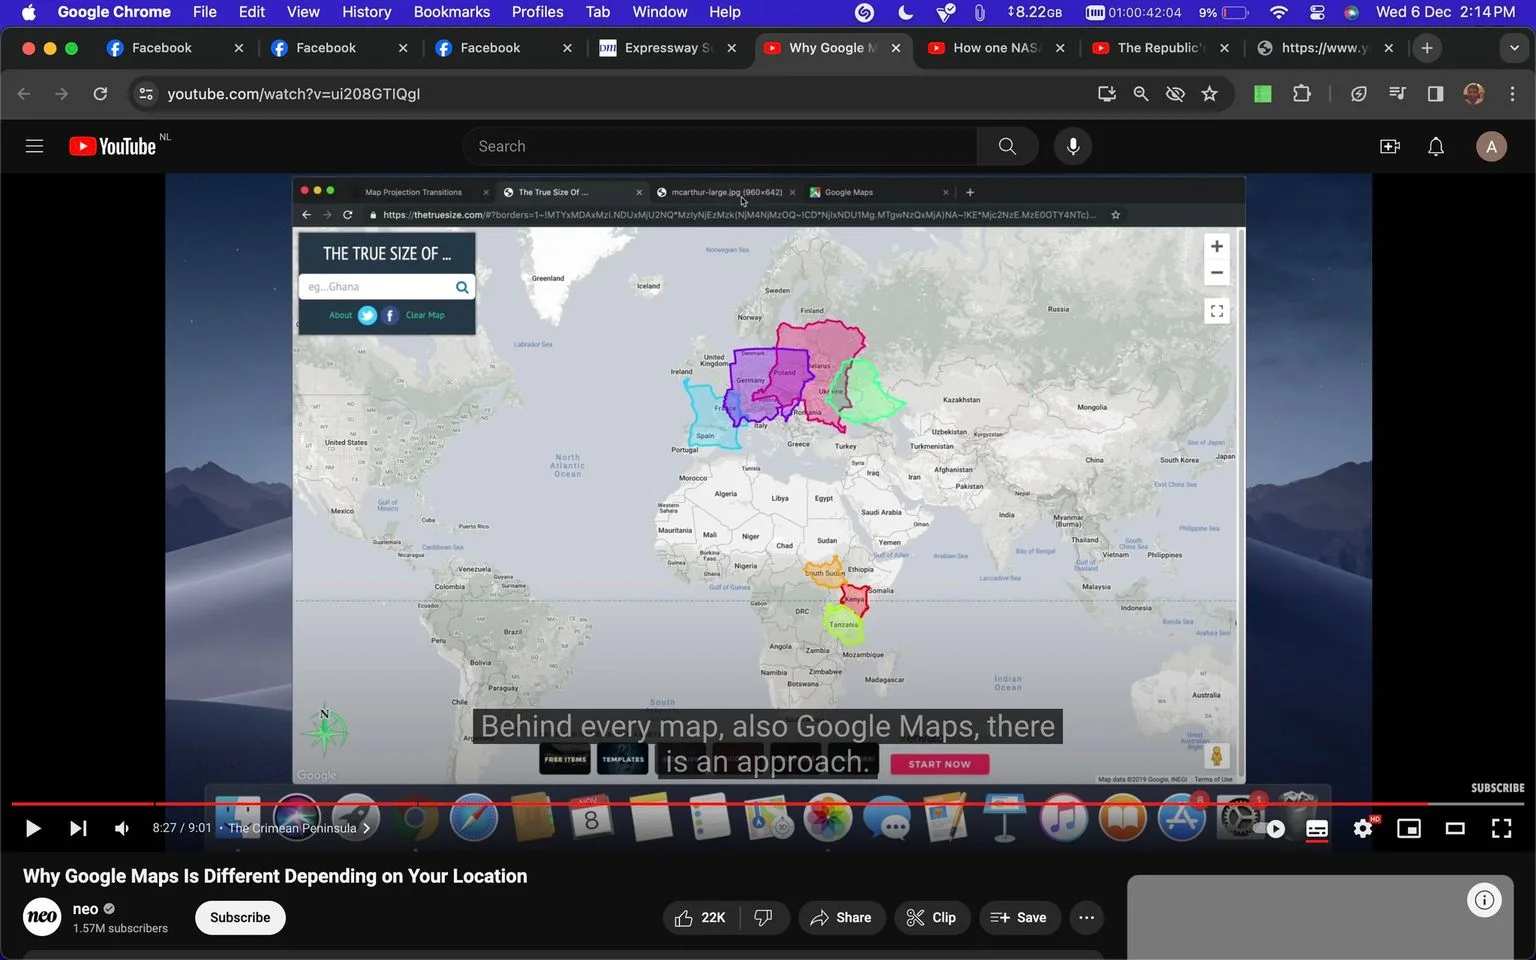Open macOS Control Center
This screenshot has width=1536, height=960.
tap(1317, 12)
